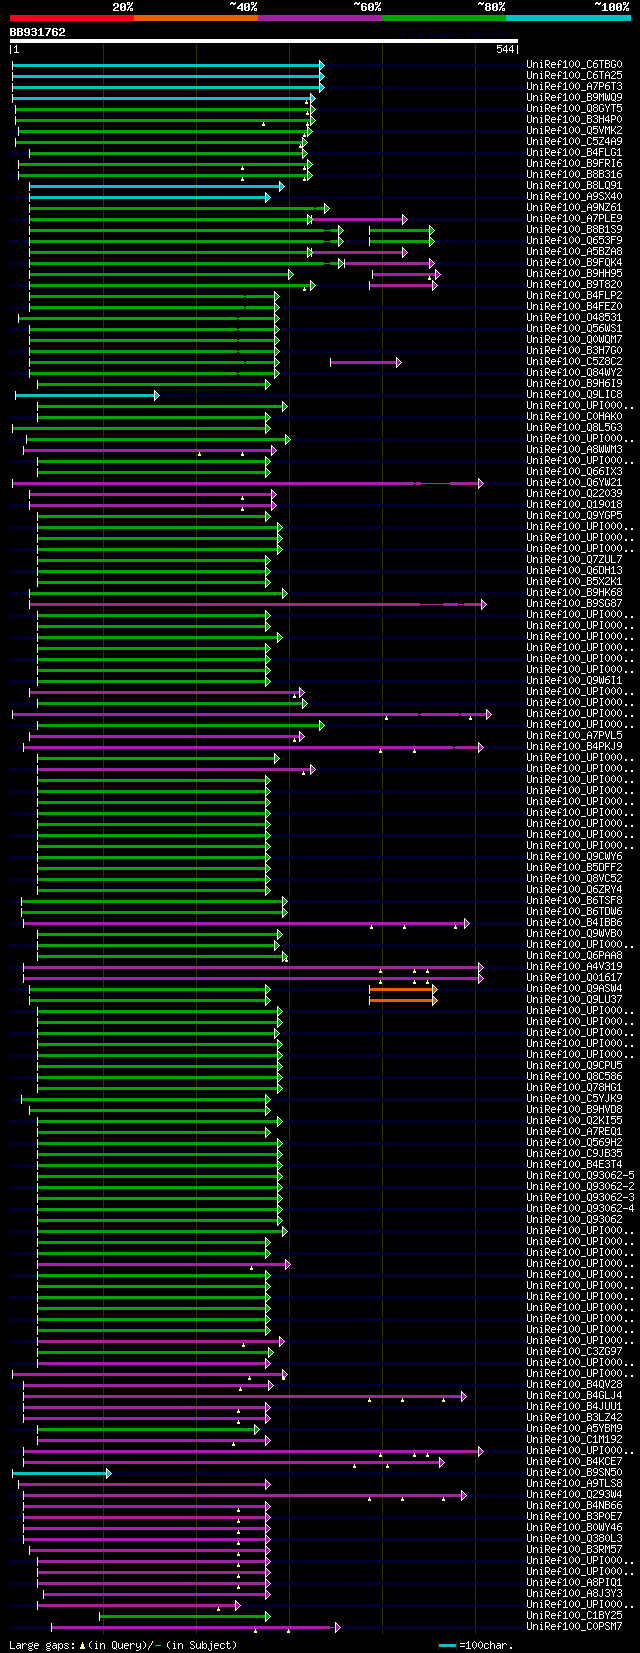Click the cyan 100char scale marker in legend

(x=447, y=1645)
